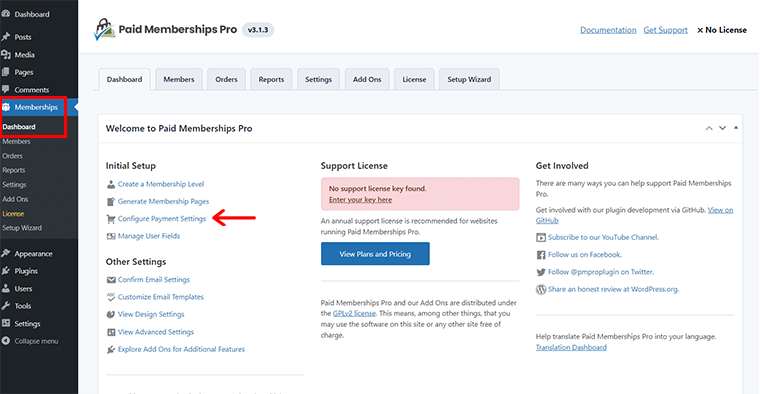The width and height of the screenshot is (760, 394).
Task: Click the envelope icon beside Confirm Email Settings
Action: pyautogui.click(x=111, y=280)
